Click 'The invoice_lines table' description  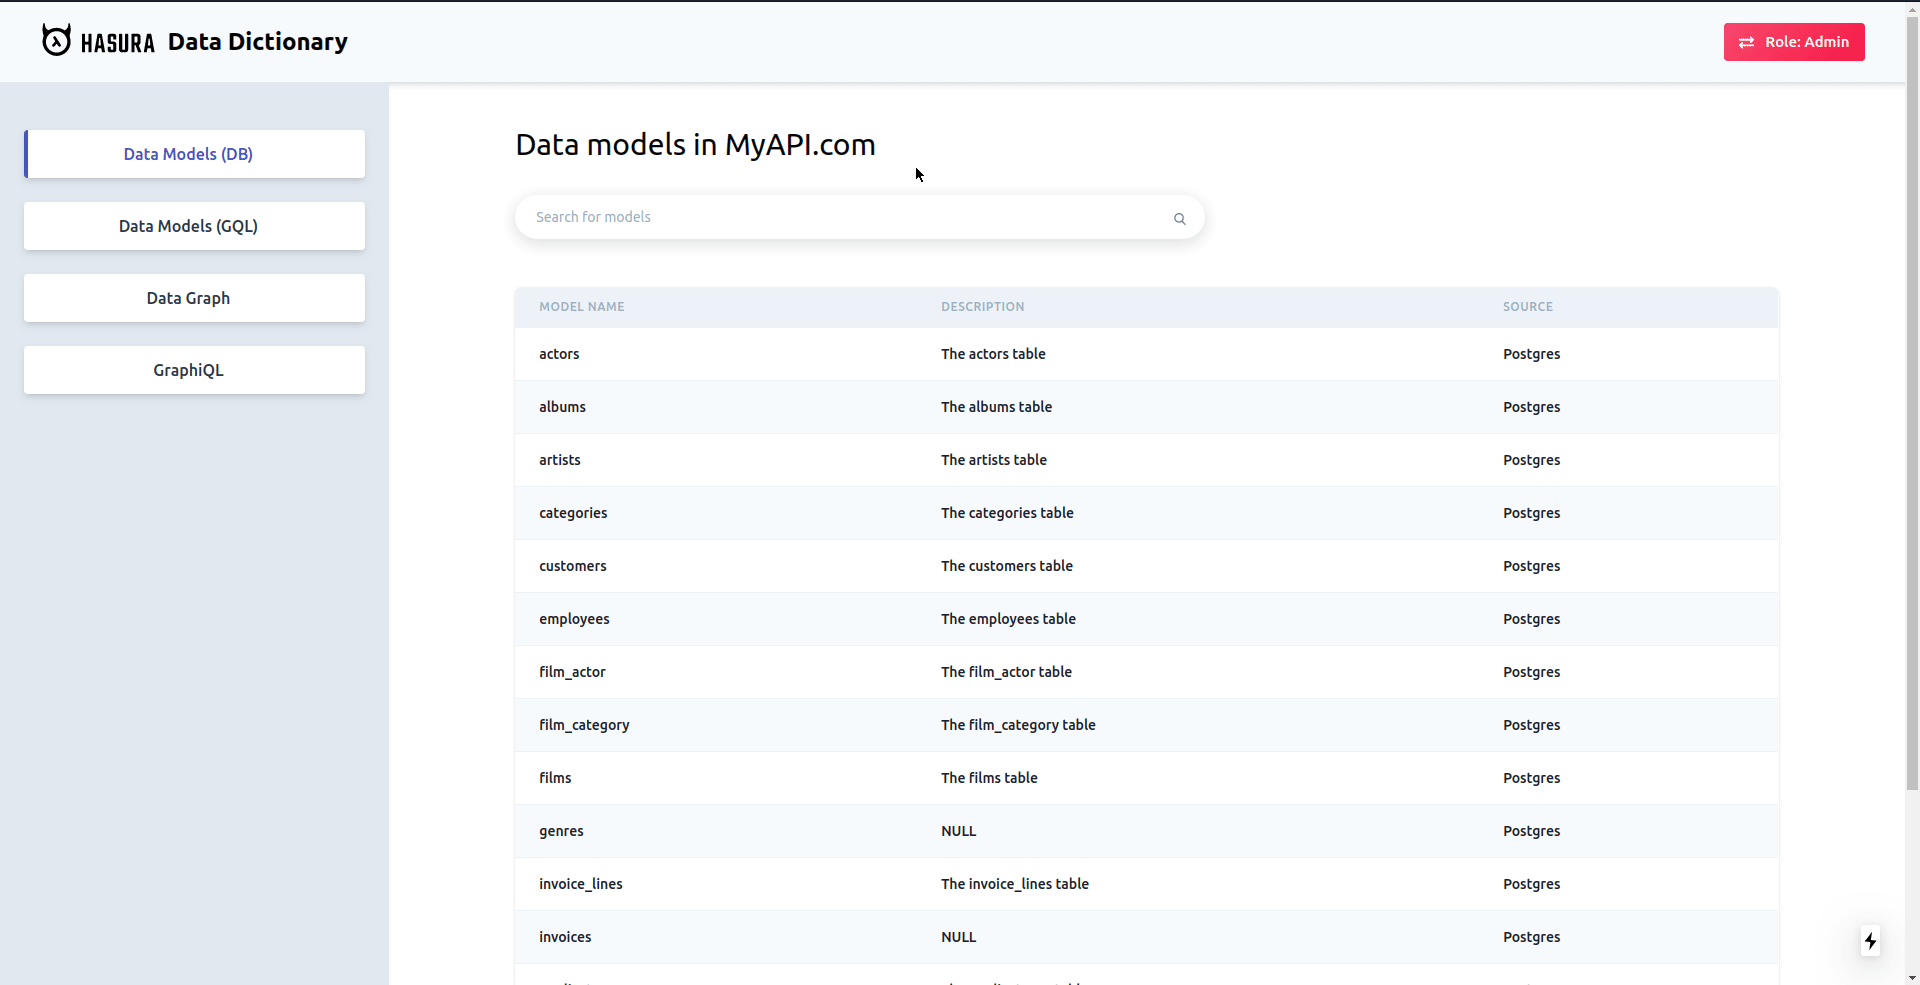pyautogui.click(x=1015, y=884)
